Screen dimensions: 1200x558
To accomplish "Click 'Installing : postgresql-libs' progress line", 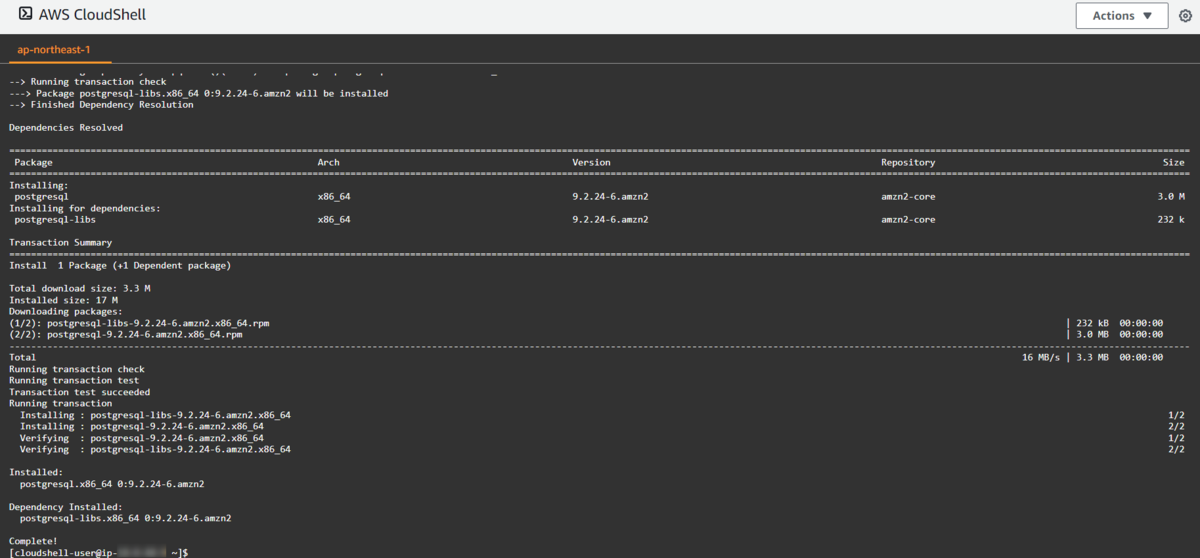I will pyautogui.click(x=155, y=415).
